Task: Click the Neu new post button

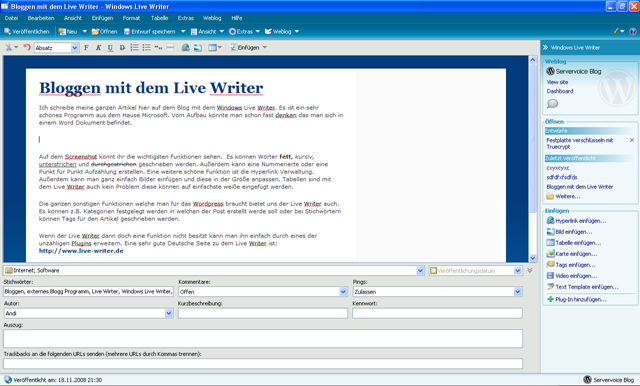Action: 68,31
